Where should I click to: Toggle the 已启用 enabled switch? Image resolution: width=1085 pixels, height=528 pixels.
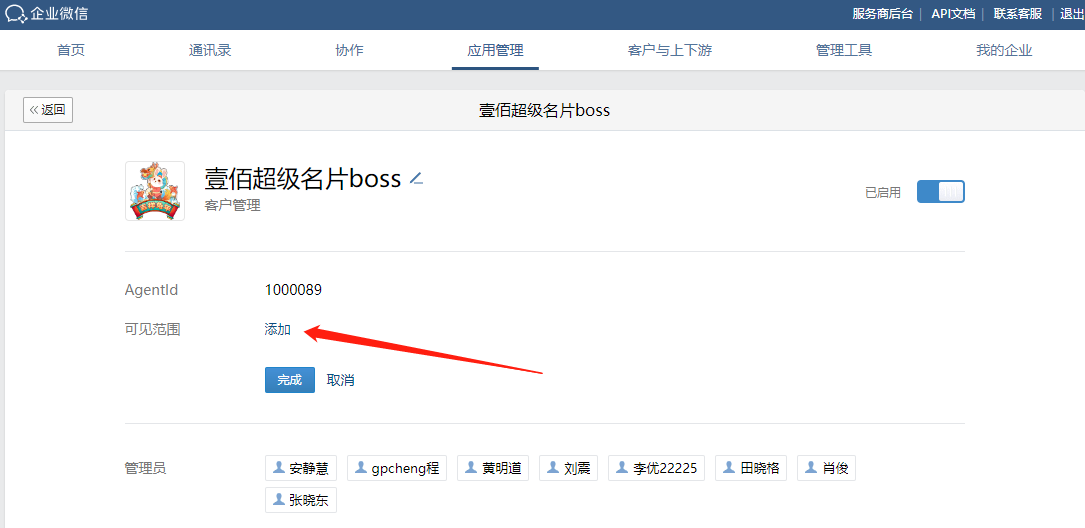(940, 192)
